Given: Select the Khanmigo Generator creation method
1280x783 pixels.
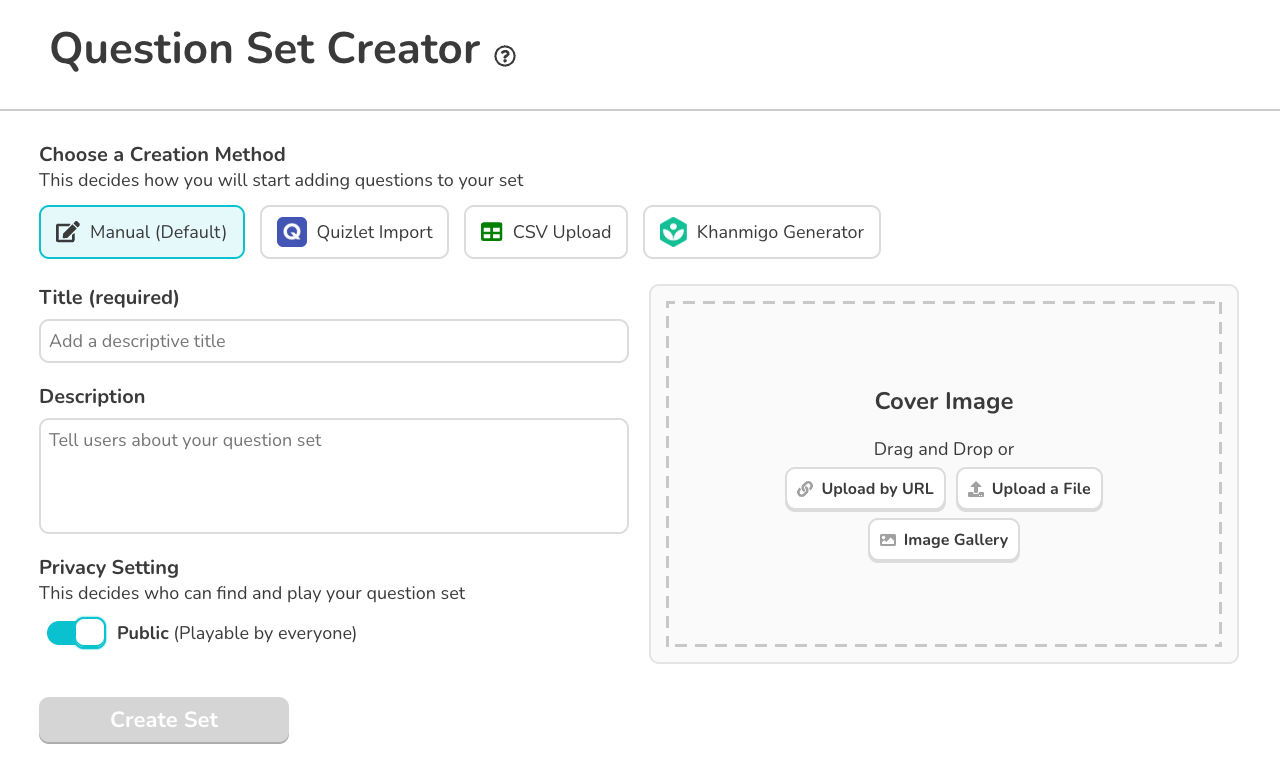Looking at the screenshot, I should click(762, 231).
